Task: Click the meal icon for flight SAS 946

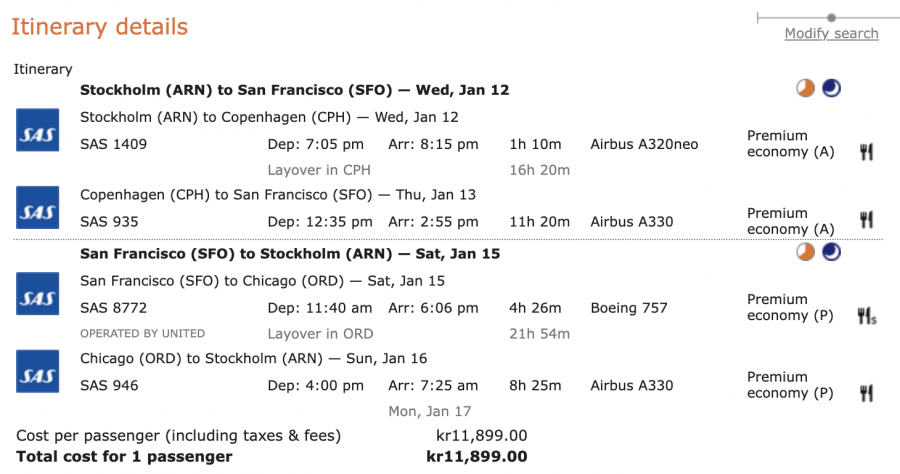Action: [866, 393]
